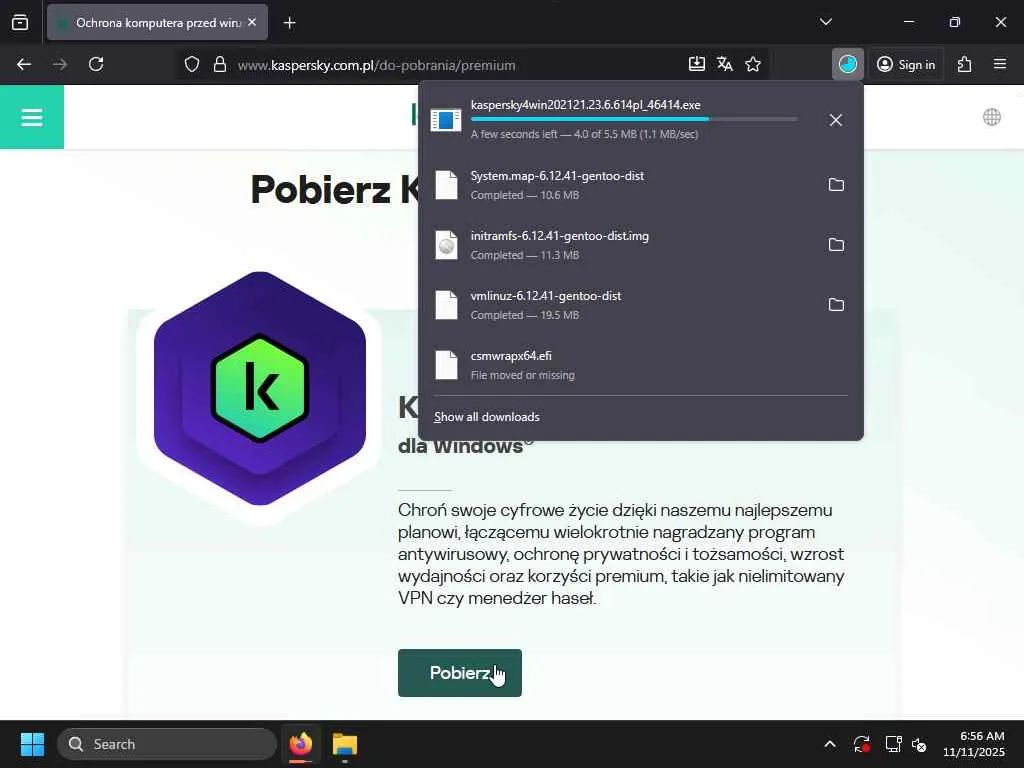
Task: Open the System.map-6.12.41-gentoo-dist download
Action: pyautogui.click(x=620, y=185)
